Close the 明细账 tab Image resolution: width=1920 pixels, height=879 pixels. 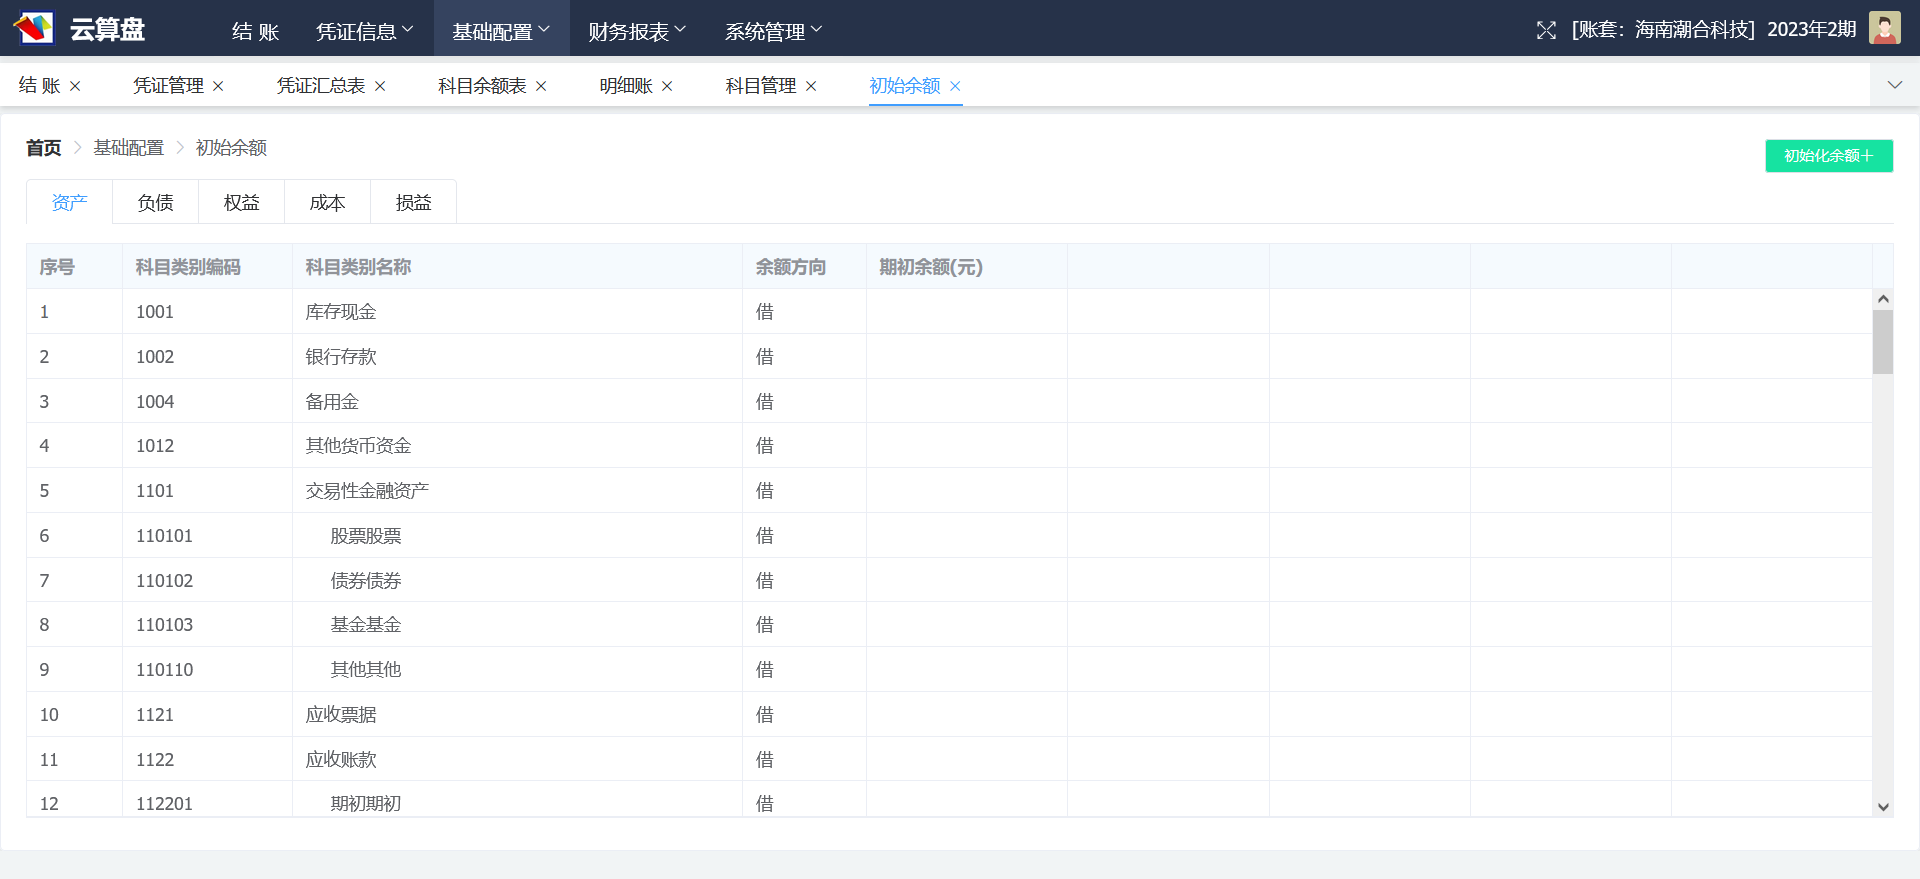point(667,87)
